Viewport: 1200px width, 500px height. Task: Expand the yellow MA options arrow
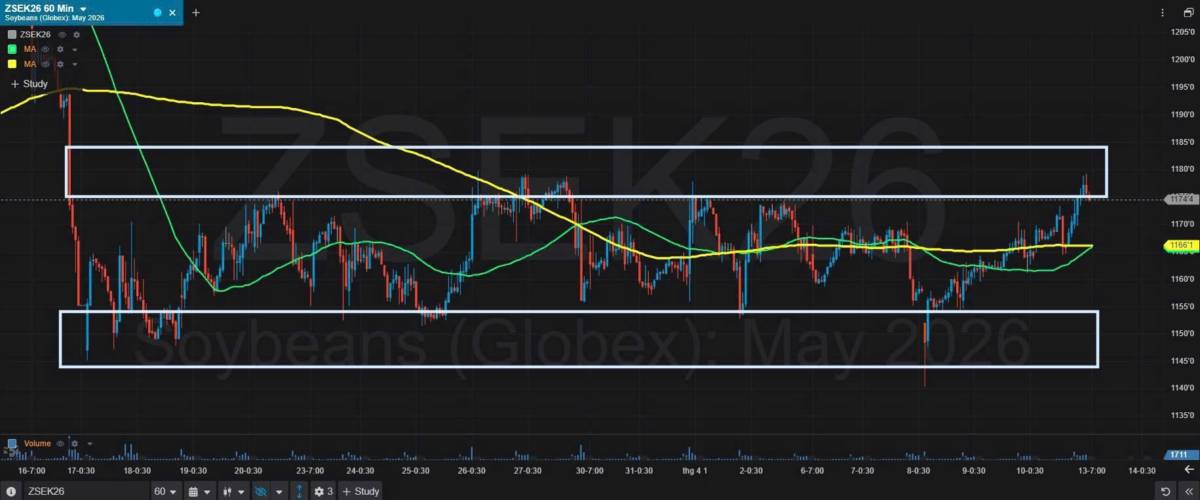coord(74,64)
